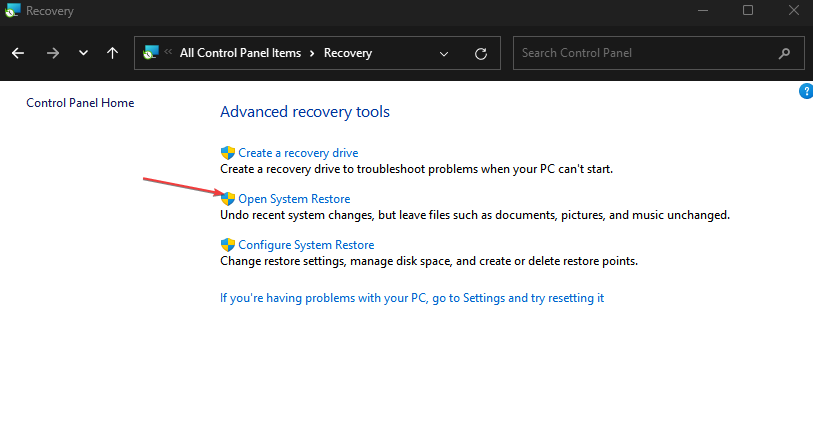Click Create a recovery drive link
The width and height of the screenshot is (813, 445).
point(298,153)
